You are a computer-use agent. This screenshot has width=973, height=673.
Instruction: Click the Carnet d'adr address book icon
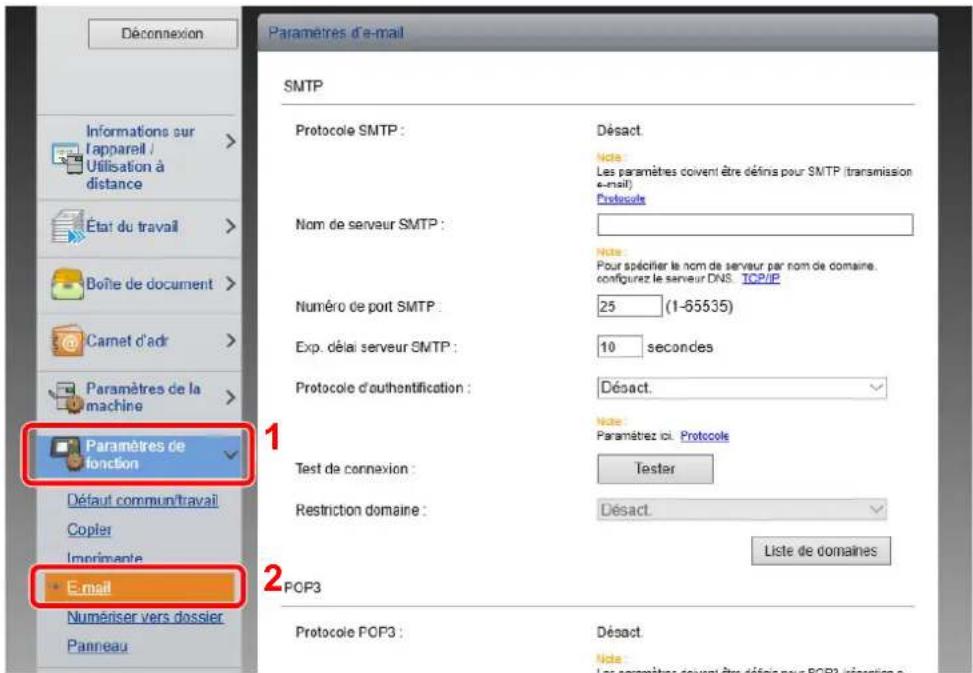67,341
